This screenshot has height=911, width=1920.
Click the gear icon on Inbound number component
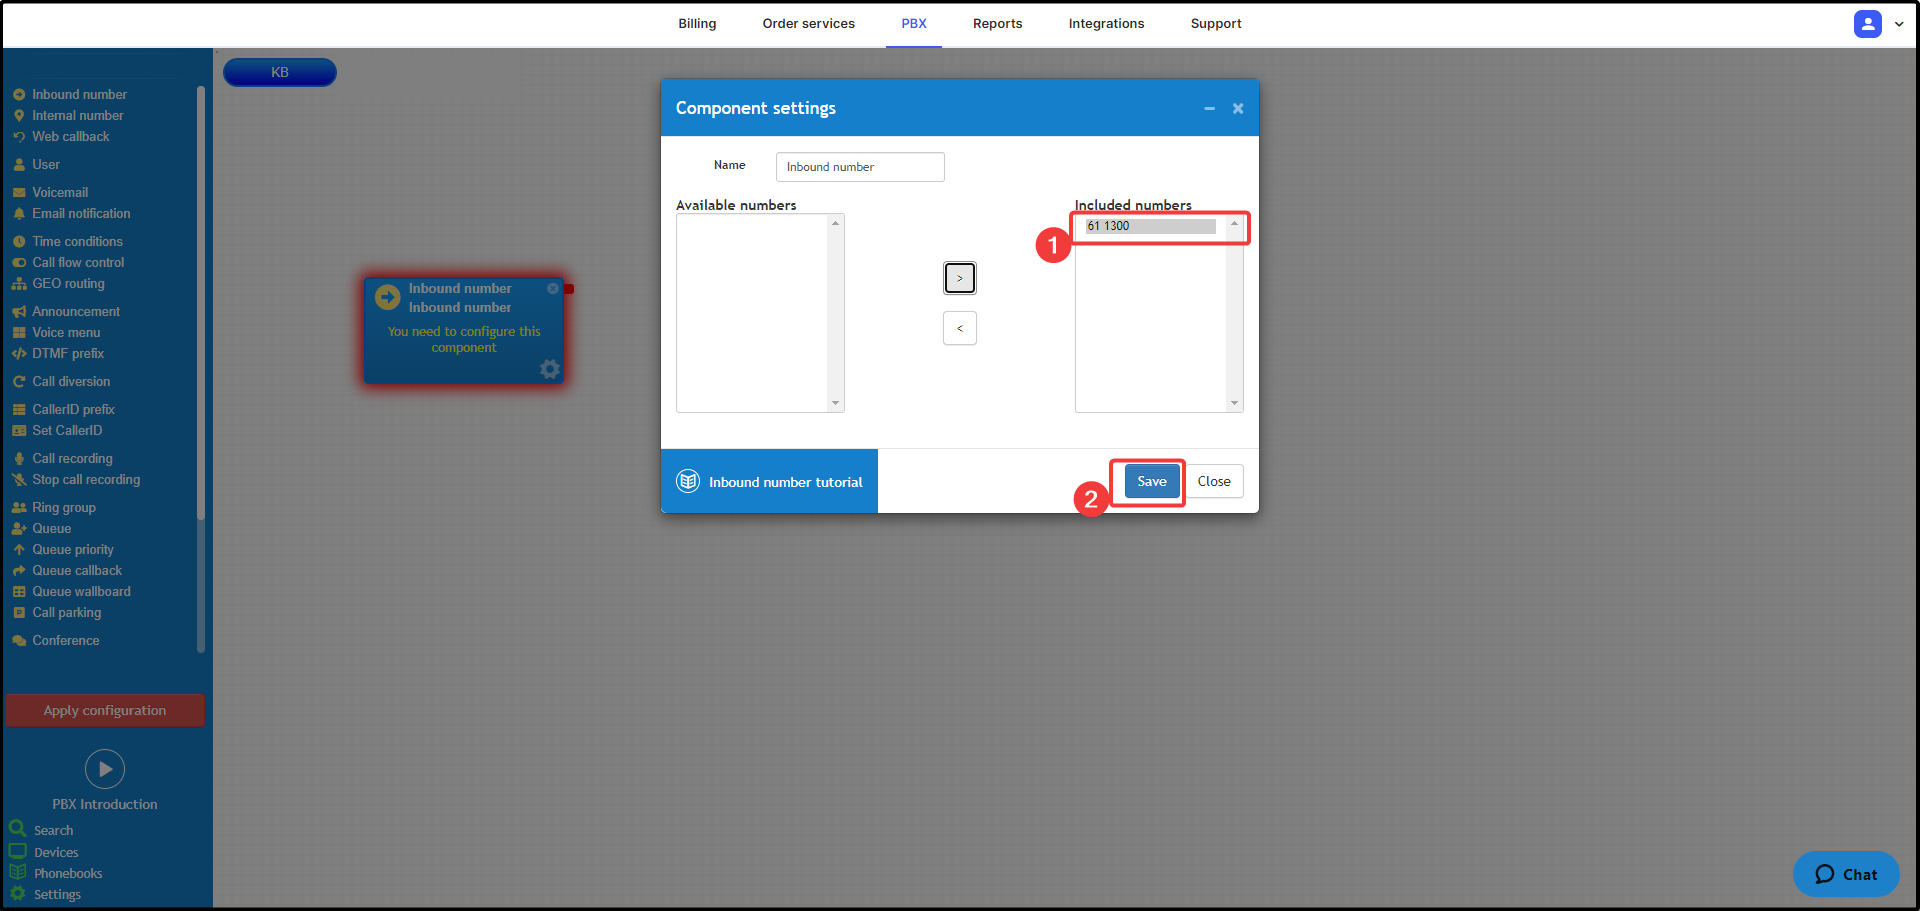(549, 369)
